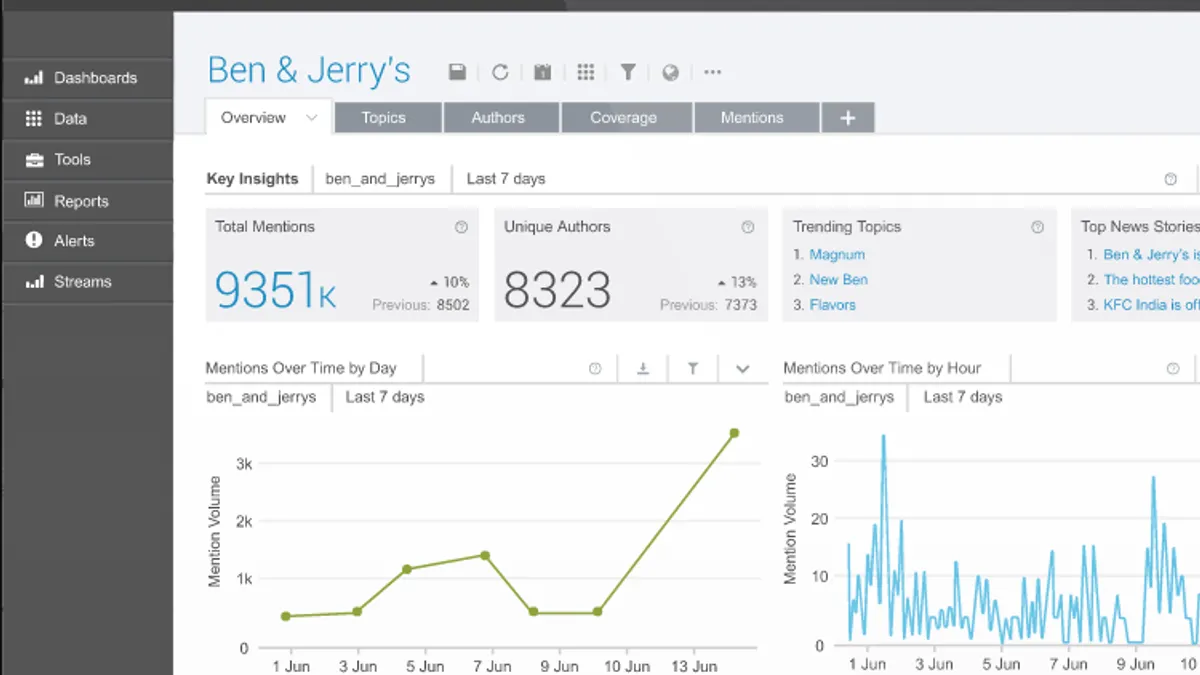Click the highest data point on daily chart

pos(734,433)
